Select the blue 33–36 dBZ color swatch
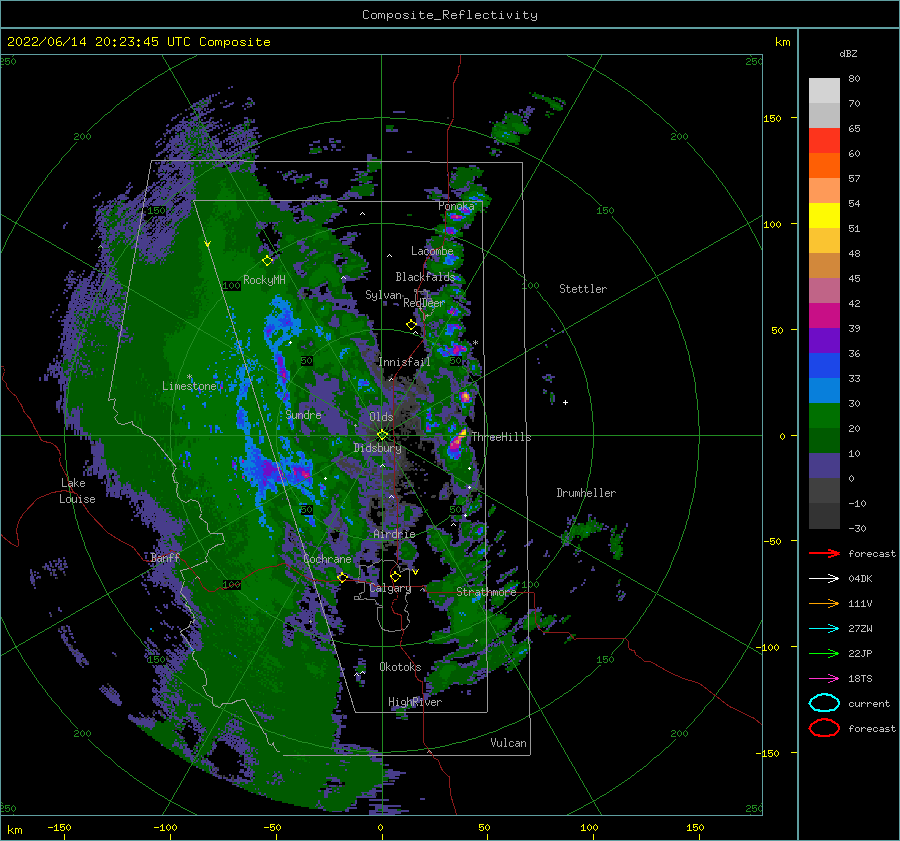This screenshot has height=841, width=900. pyautogui.click(x=824, y=365)
